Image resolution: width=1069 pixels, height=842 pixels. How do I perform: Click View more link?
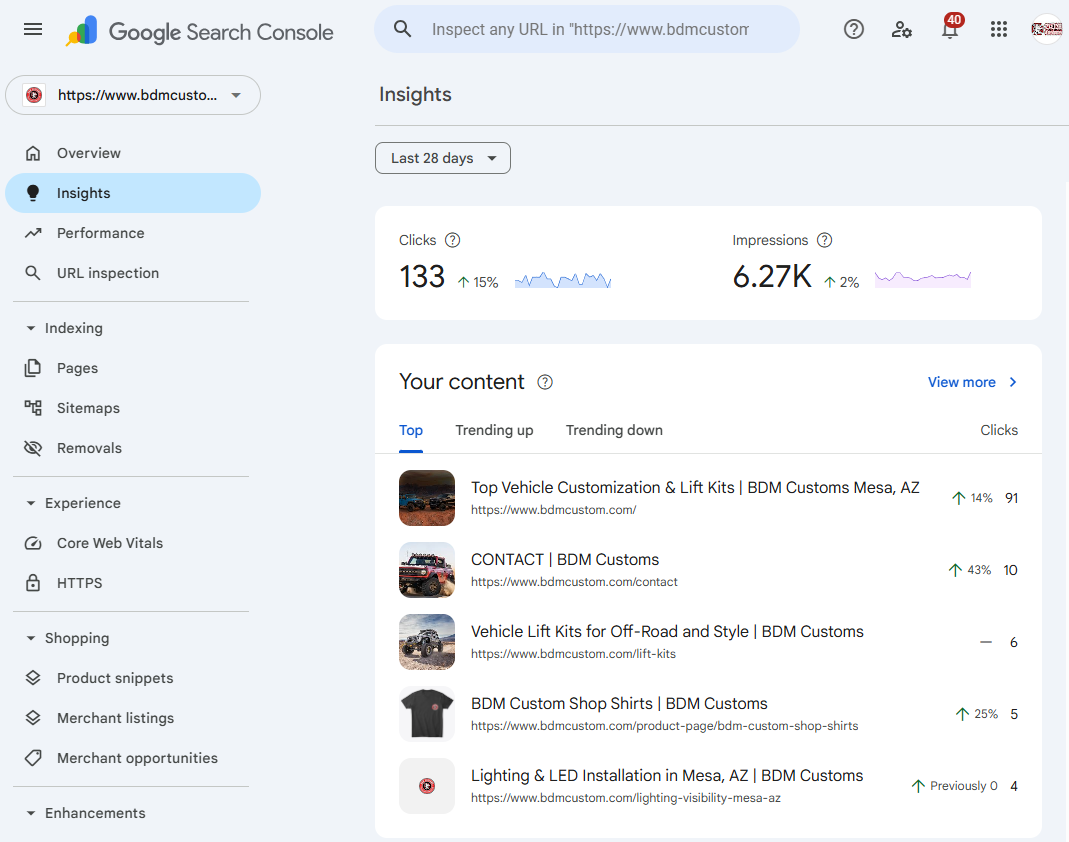coord(973,382)
